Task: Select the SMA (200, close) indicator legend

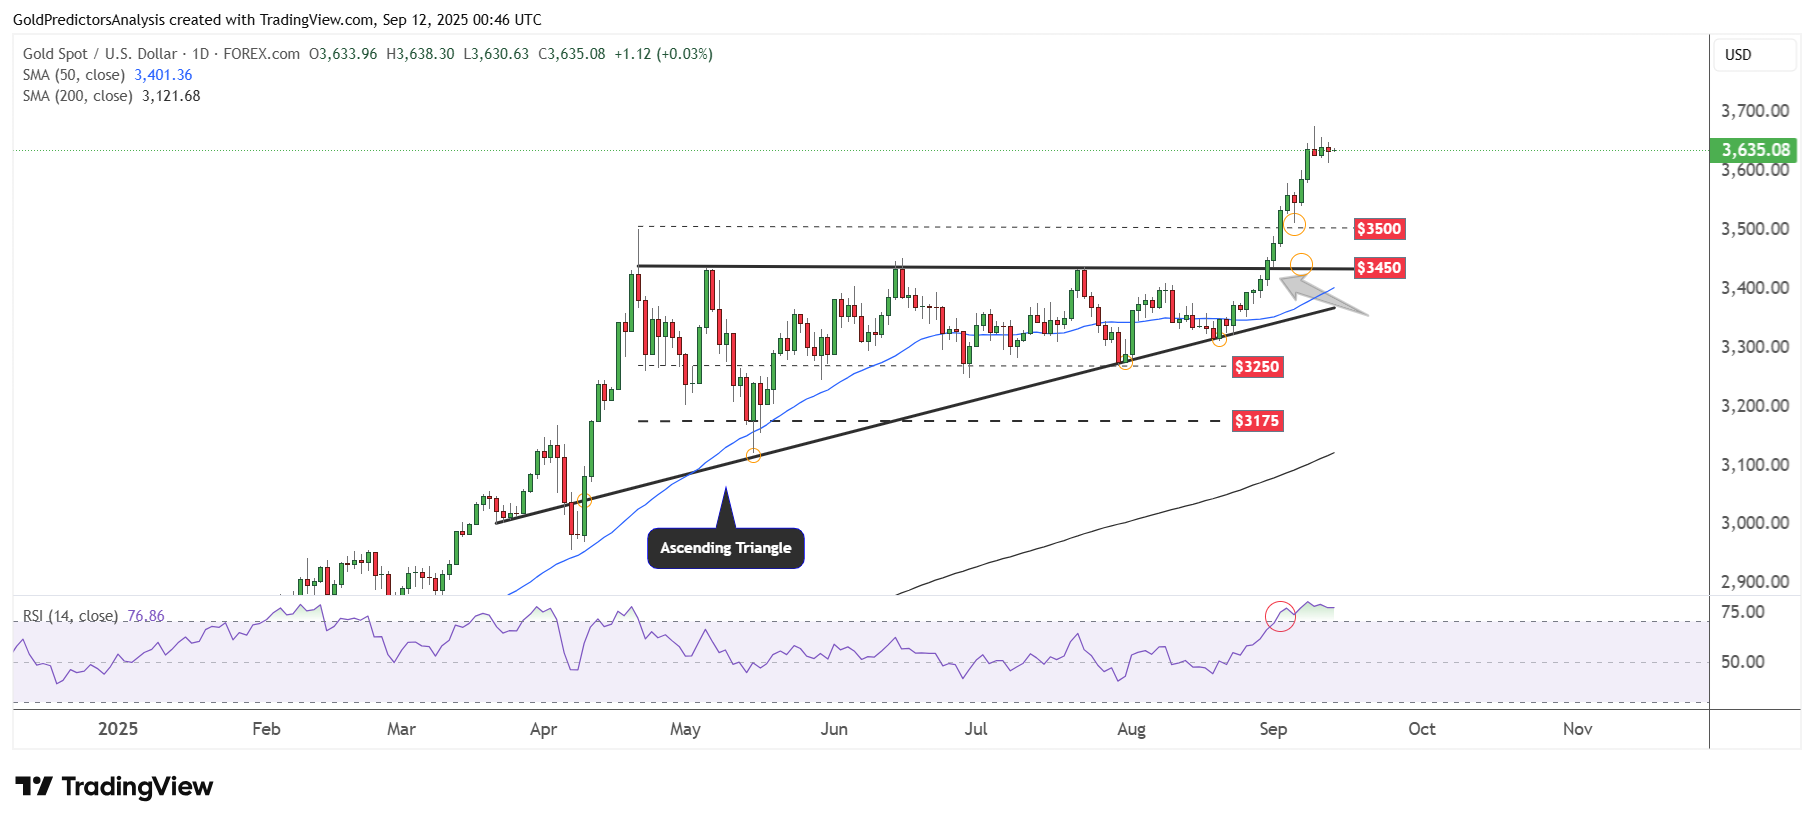Action: 78,96
